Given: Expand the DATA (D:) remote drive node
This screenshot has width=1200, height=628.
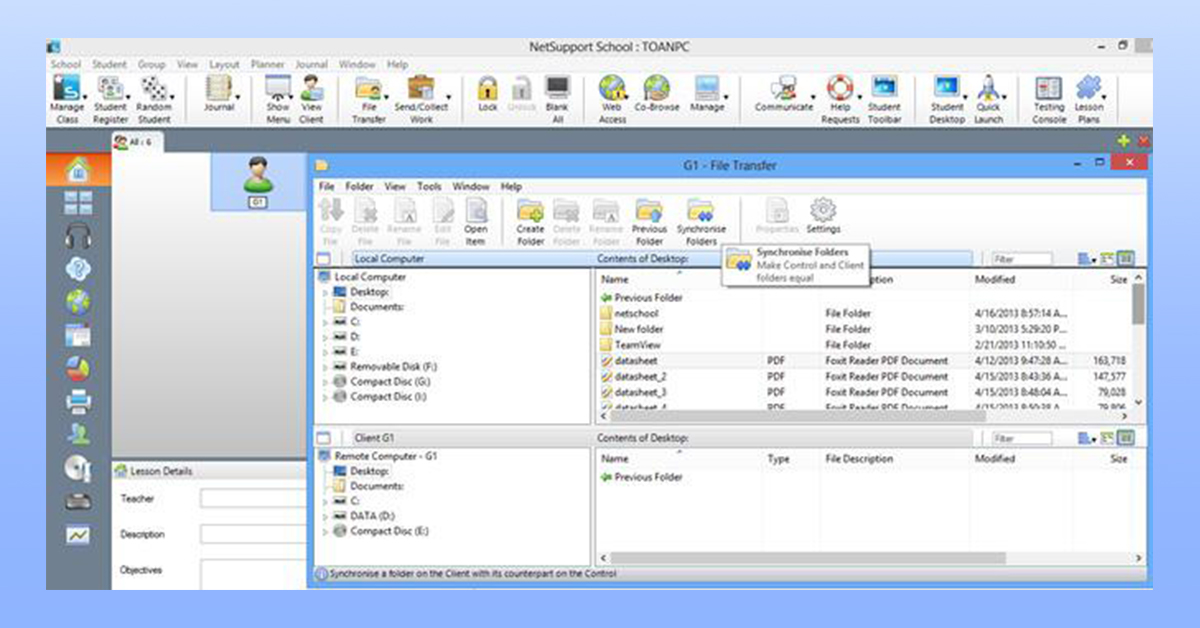Looking at the screenshot, I should pyautogui.click(x=324, y=516).
